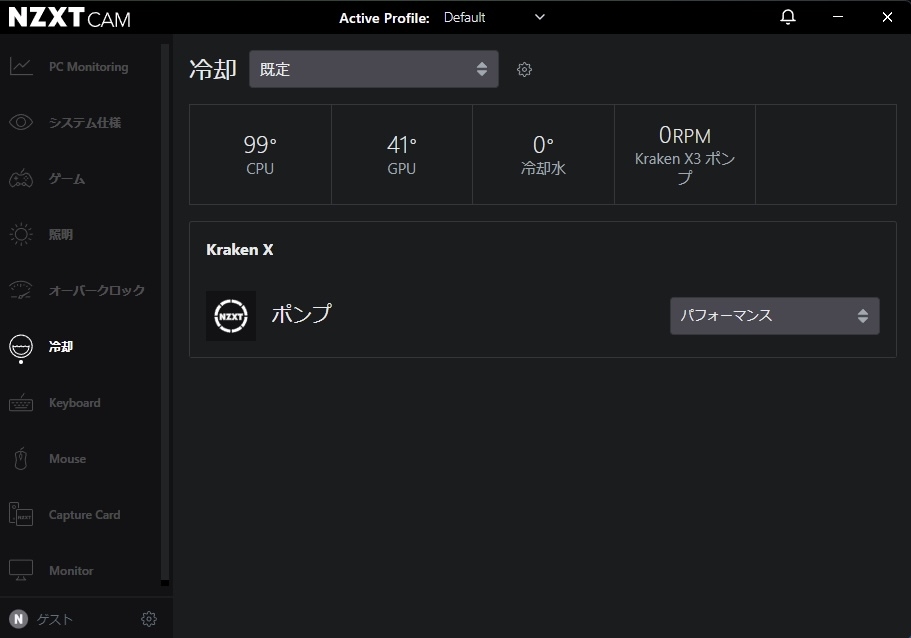Select the Capture Card menu item
The width and height of the screenshot is (911, 638).
[x=84, y=515]
